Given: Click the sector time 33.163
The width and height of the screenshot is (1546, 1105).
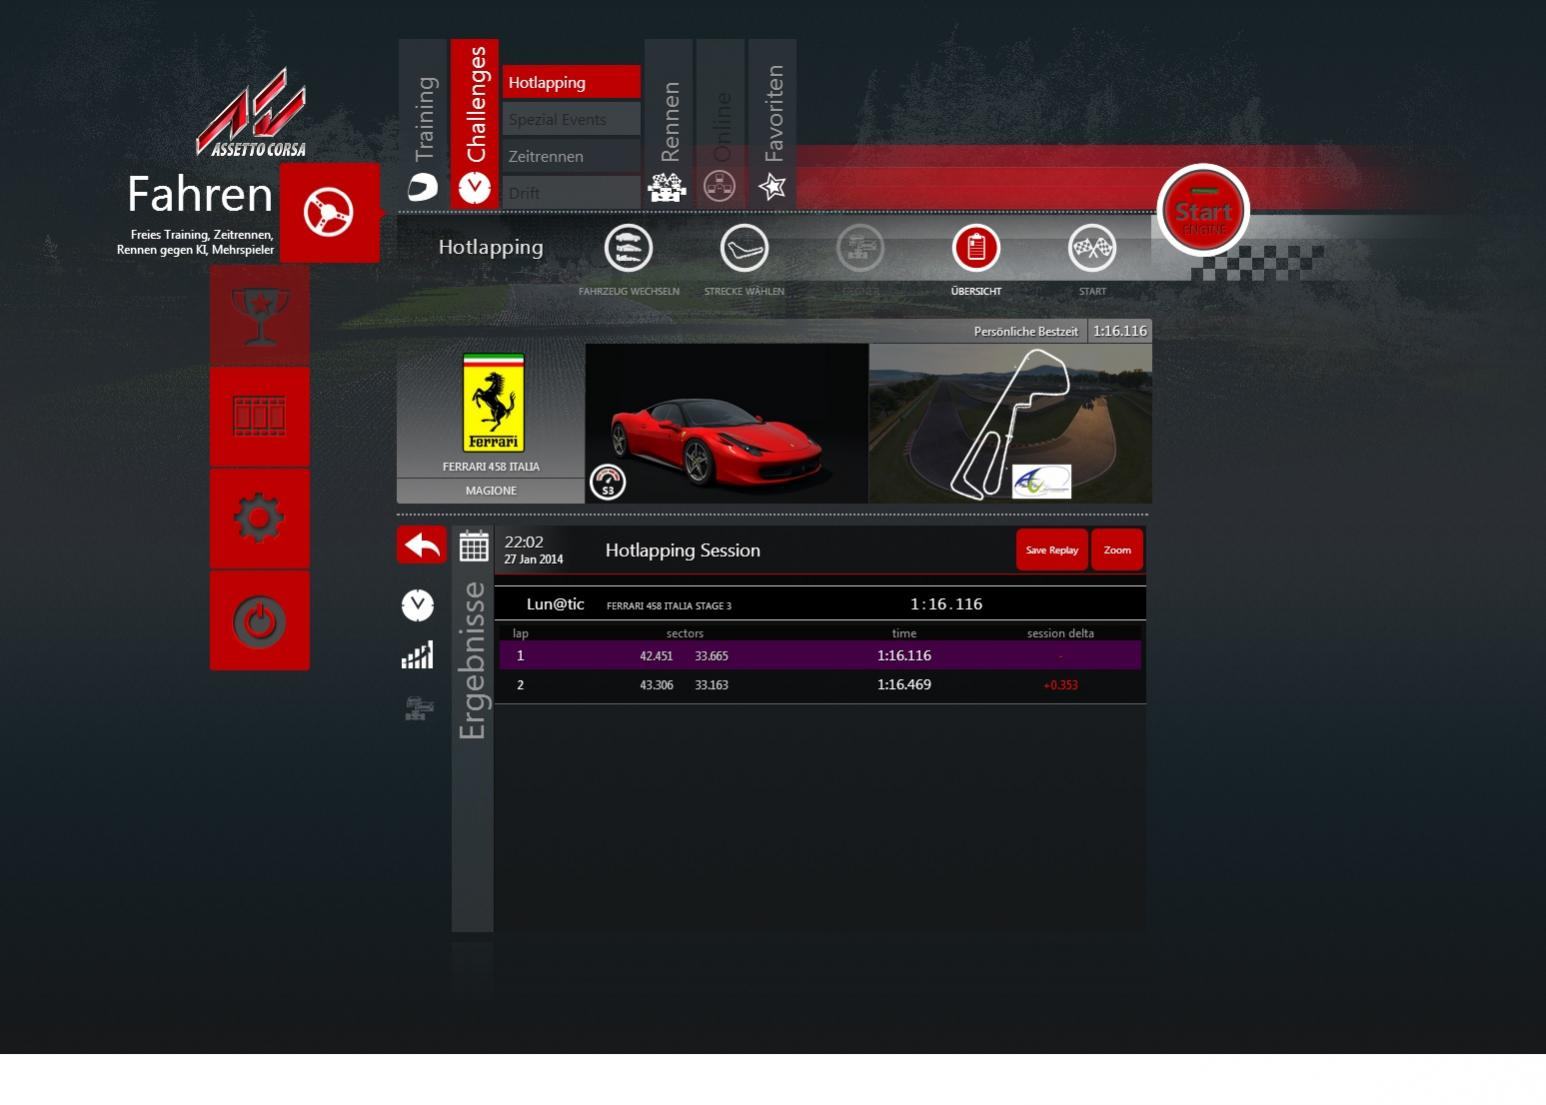Looking at the screenshot, I should pyautogui.click(x=711, y=685).
